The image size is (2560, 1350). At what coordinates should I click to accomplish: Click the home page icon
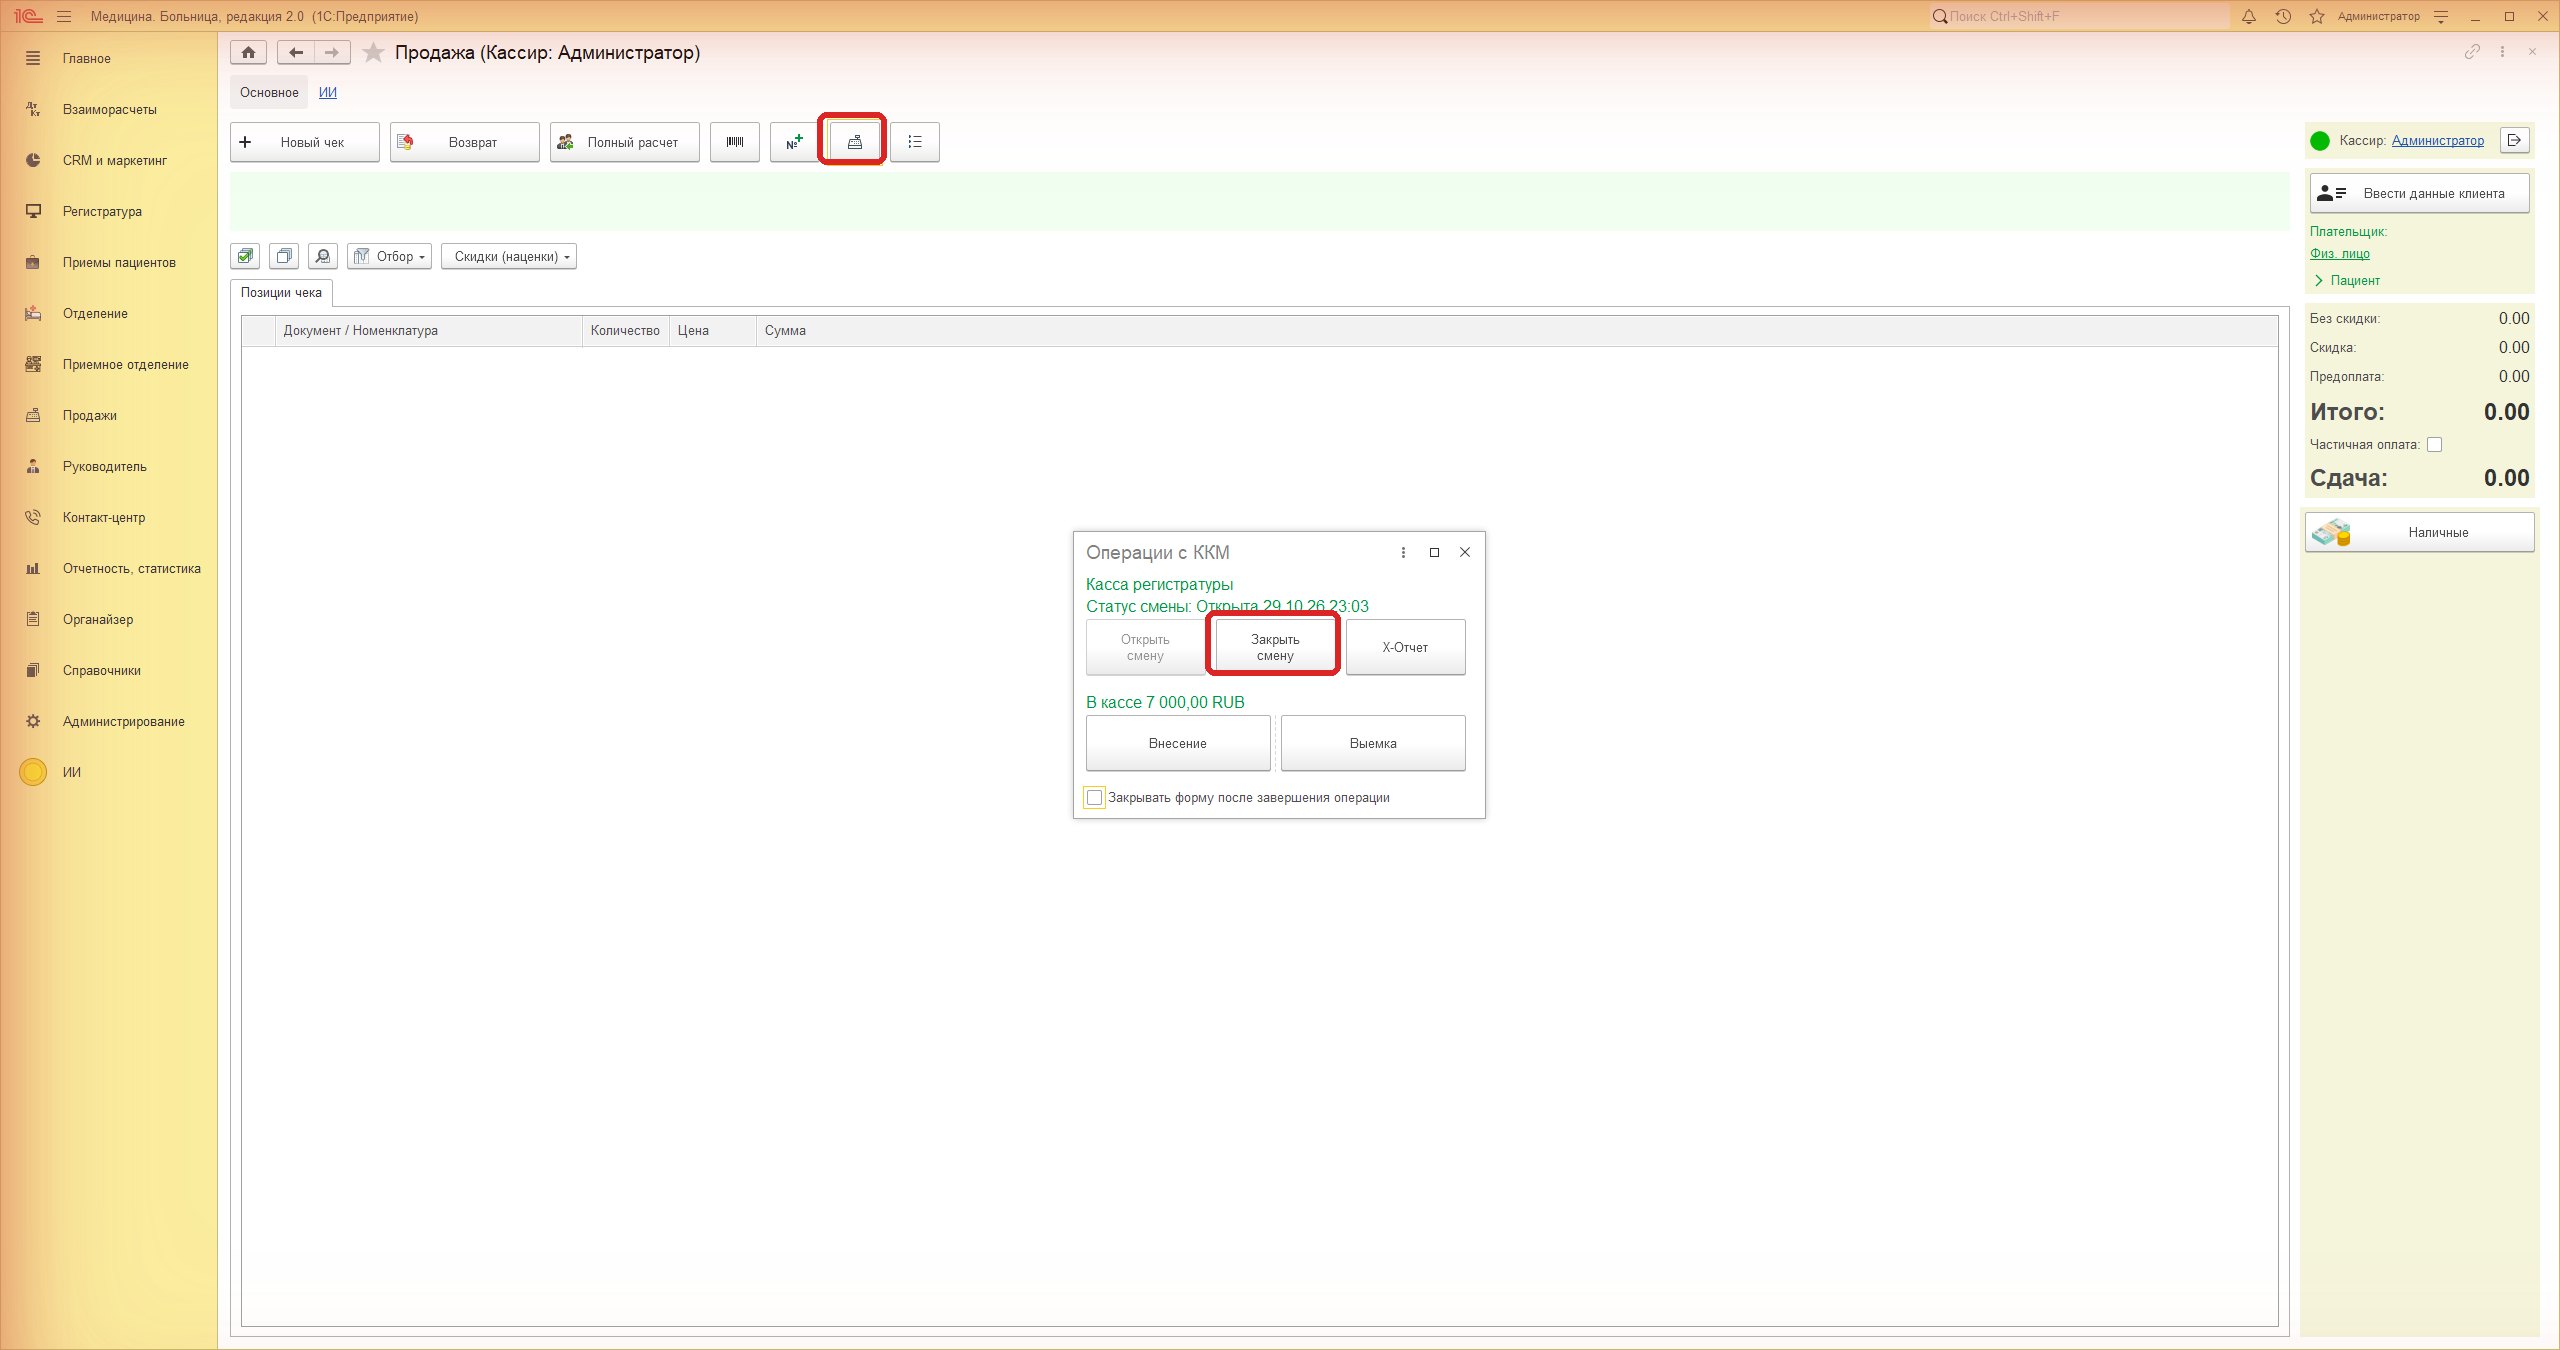tap(248, 52)
